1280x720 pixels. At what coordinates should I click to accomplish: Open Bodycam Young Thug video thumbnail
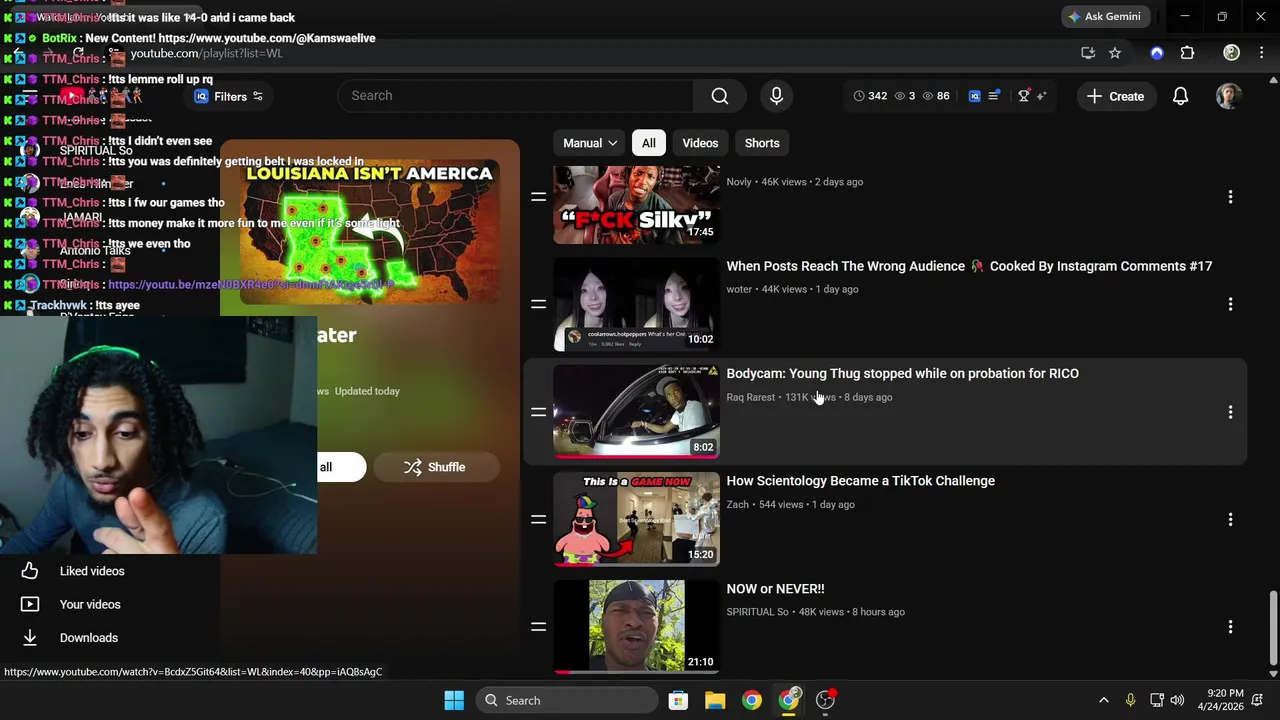tap(636, 411)
